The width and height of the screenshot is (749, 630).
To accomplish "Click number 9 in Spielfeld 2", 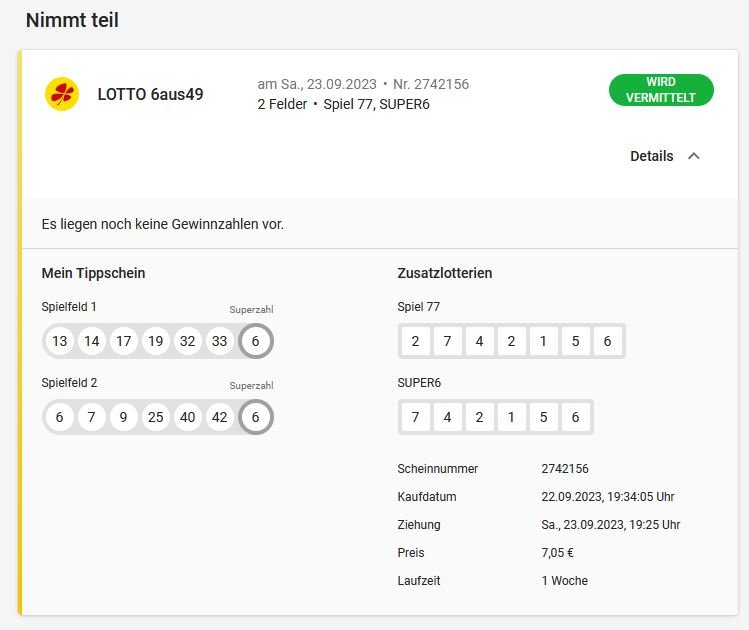I will [124, 417].
